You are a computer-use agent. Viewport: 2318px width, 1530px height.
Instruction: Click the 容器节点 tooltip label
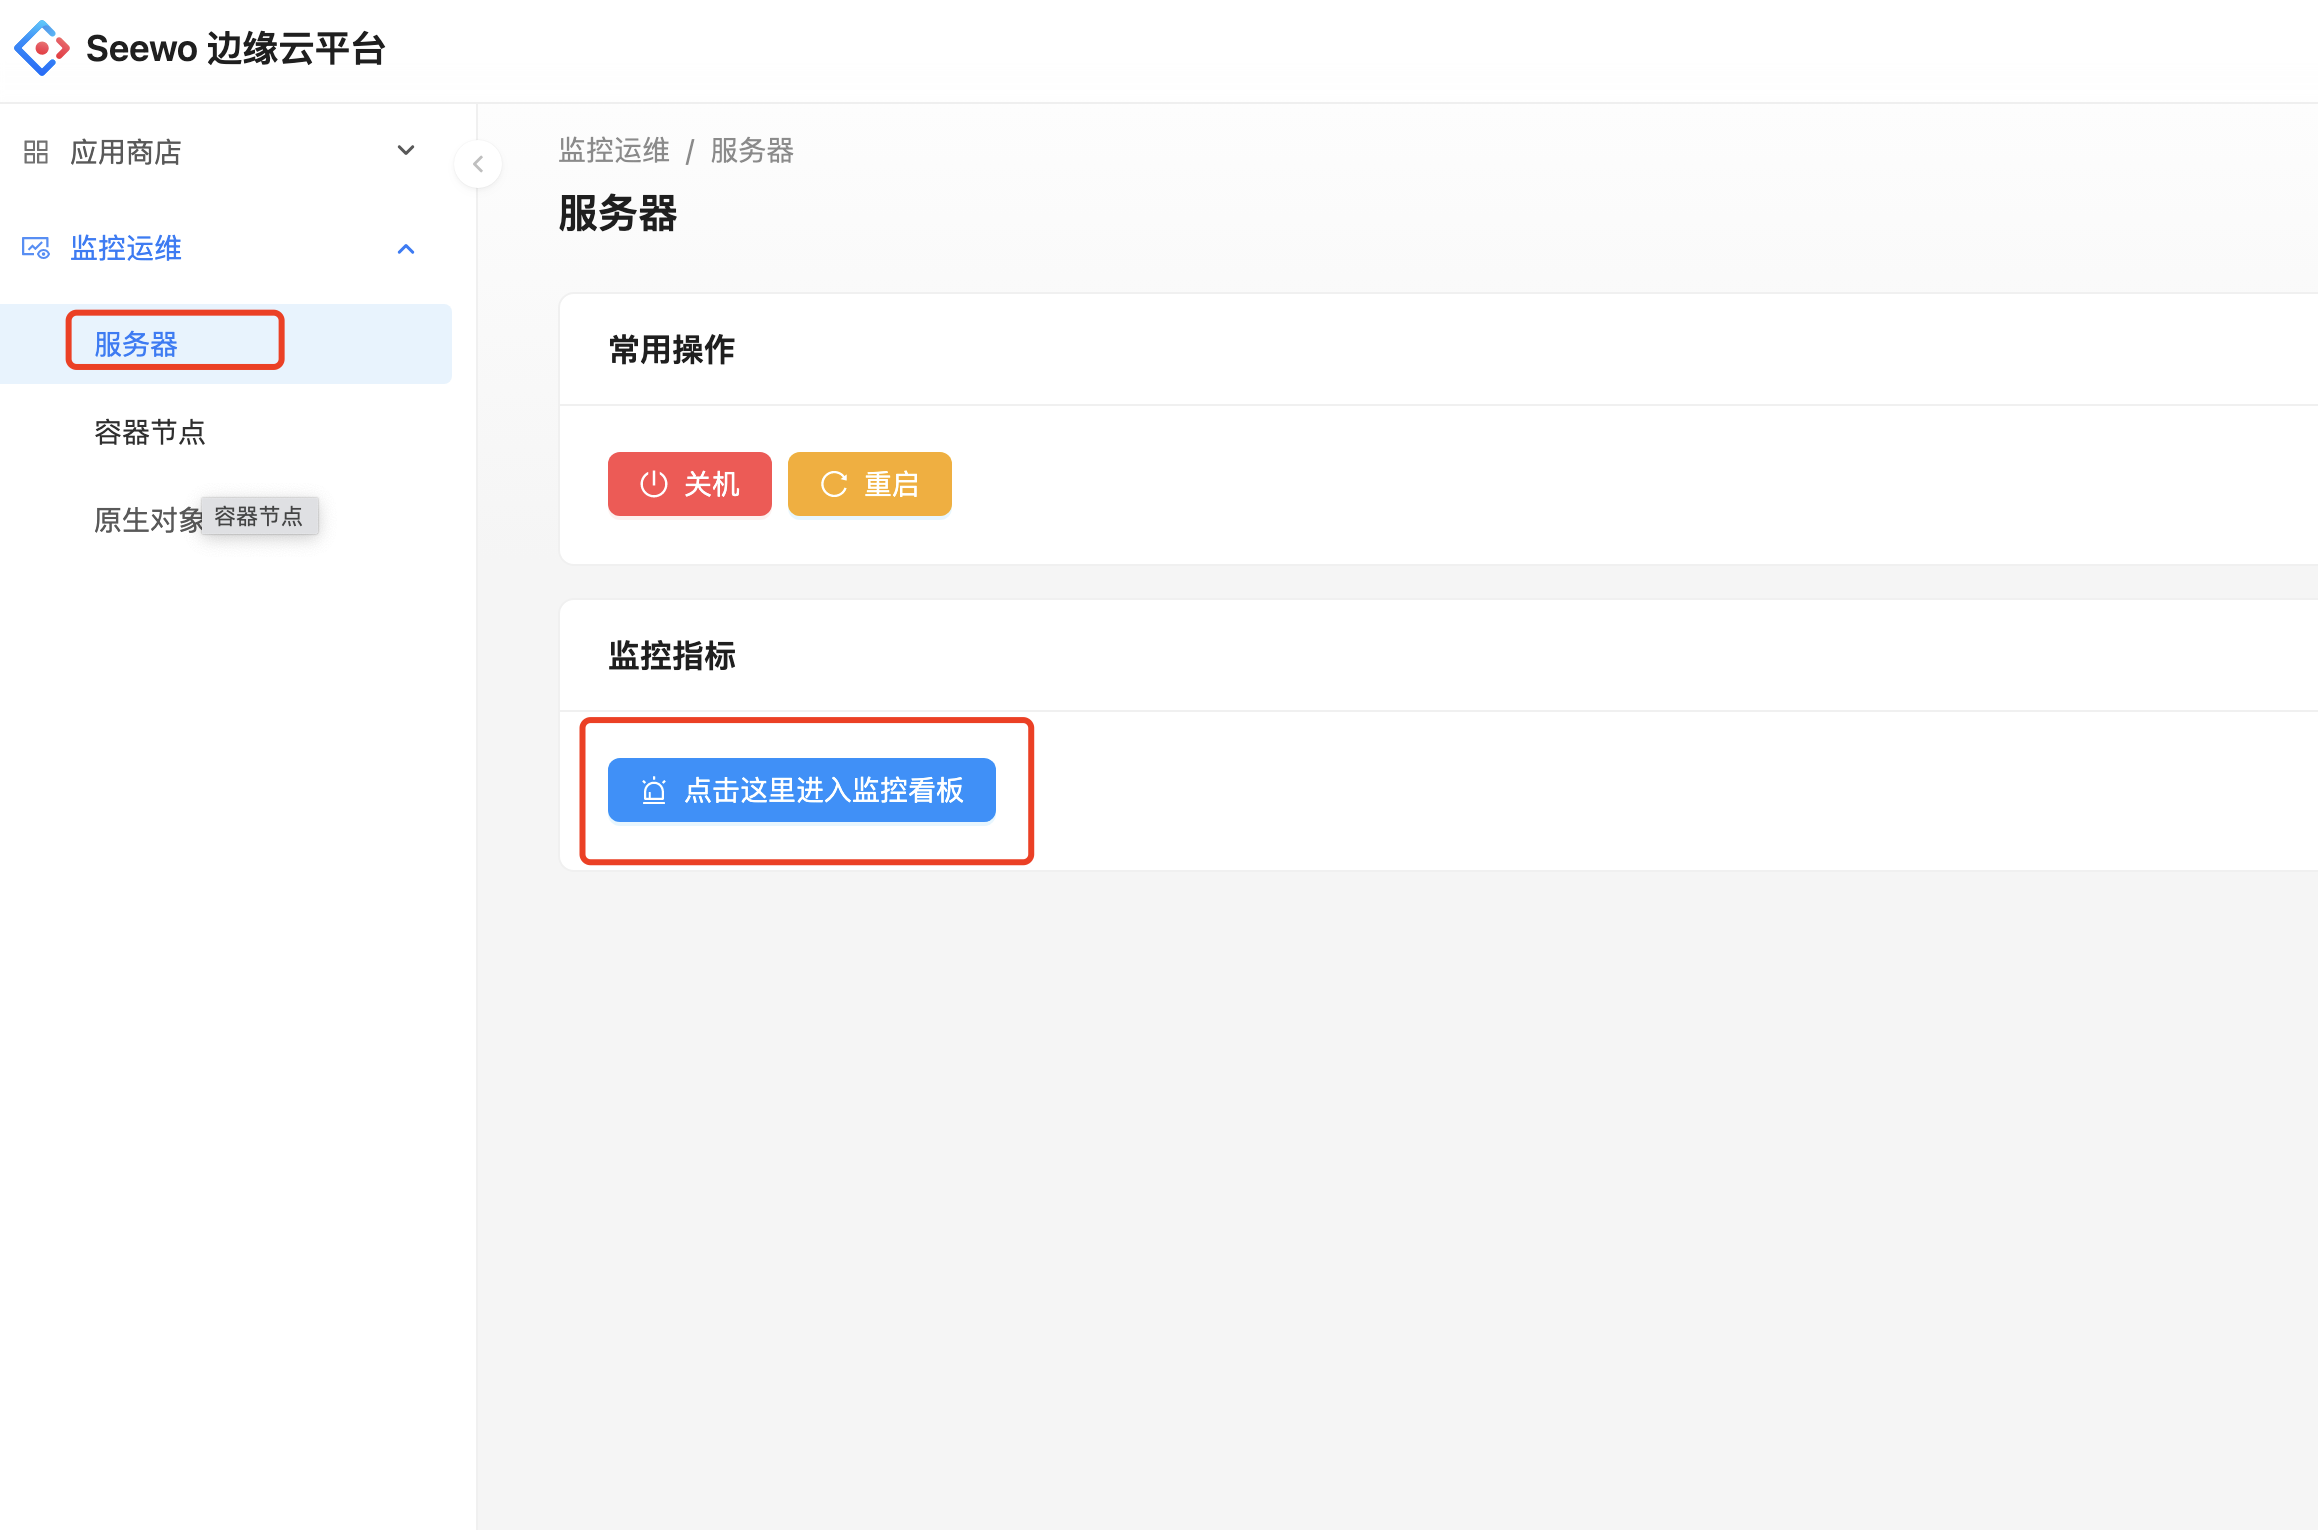tap(259, 516)
